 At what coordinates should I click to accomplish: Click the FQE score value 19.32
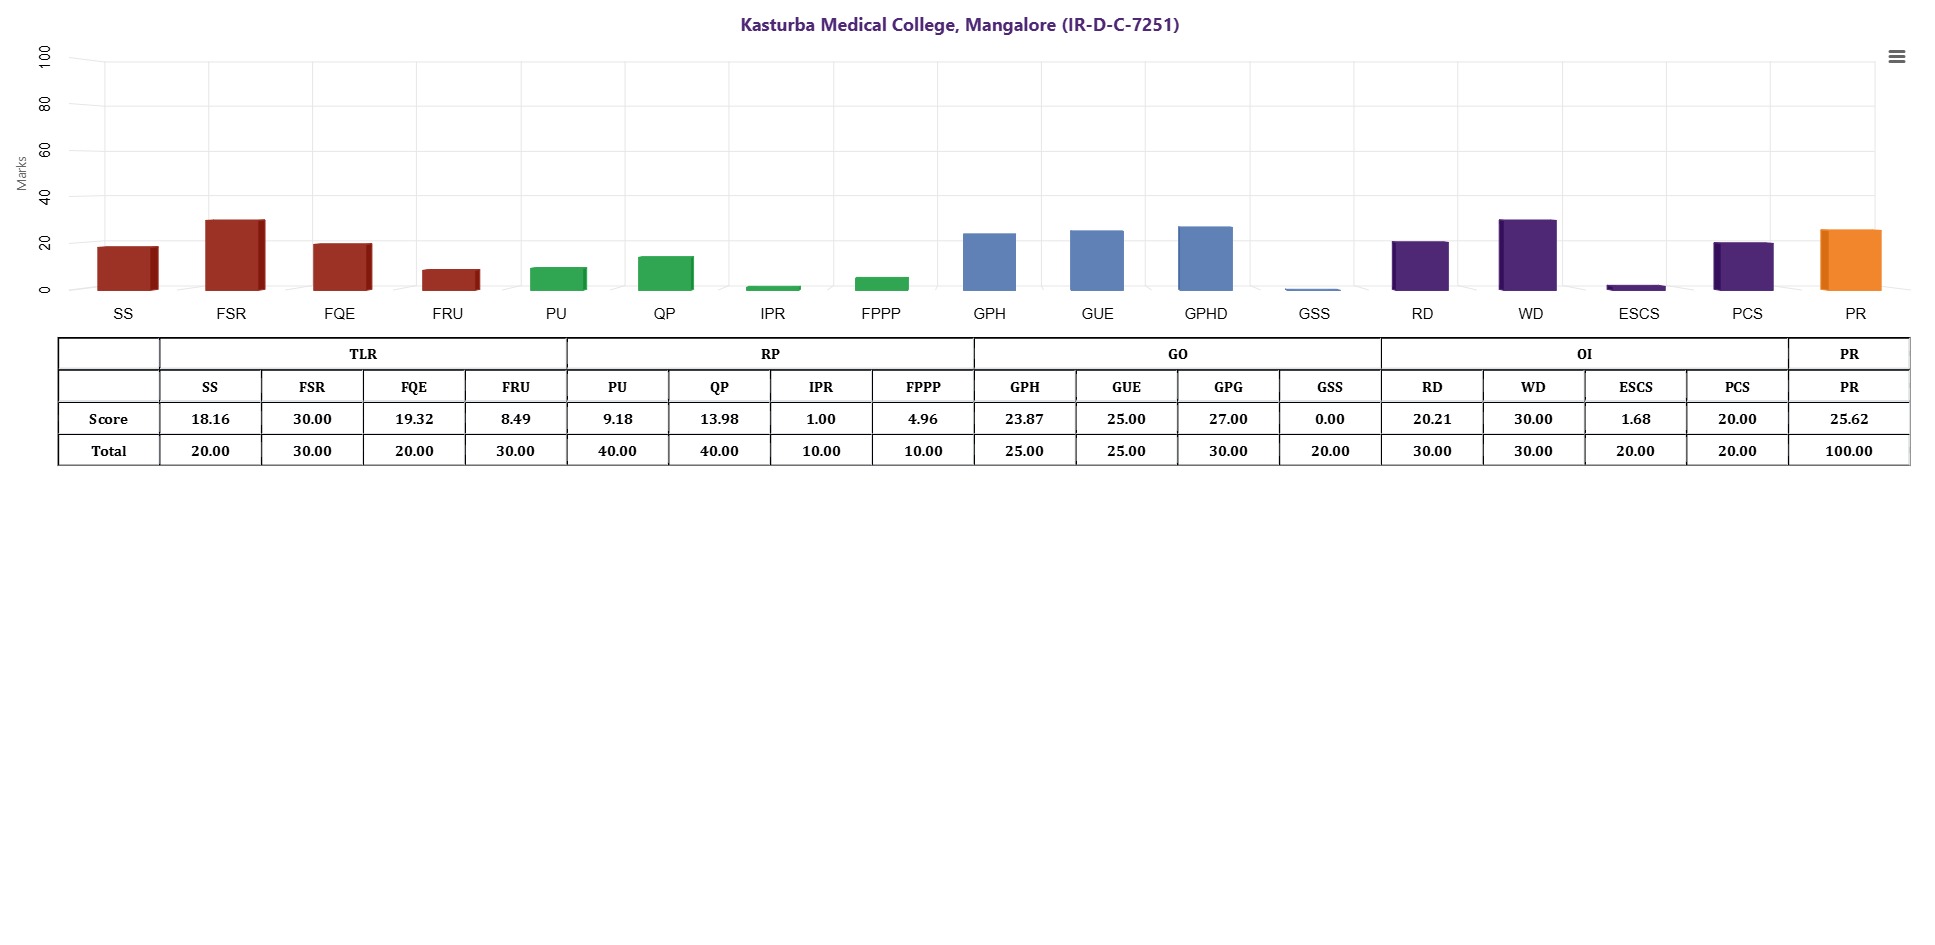click(414, 419)
